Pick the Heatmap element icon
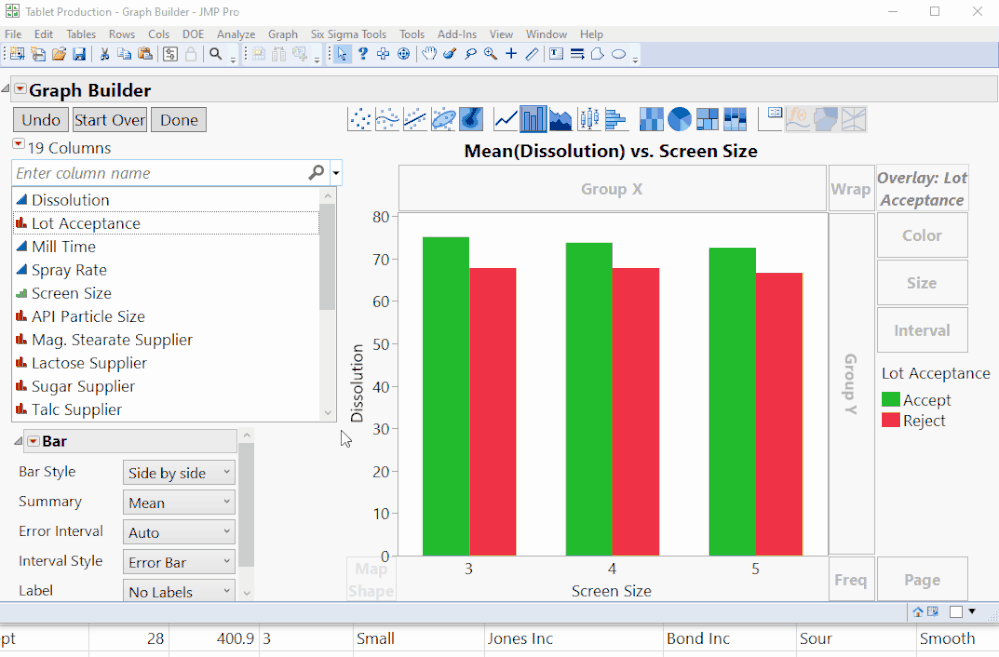 coord(649,119)
